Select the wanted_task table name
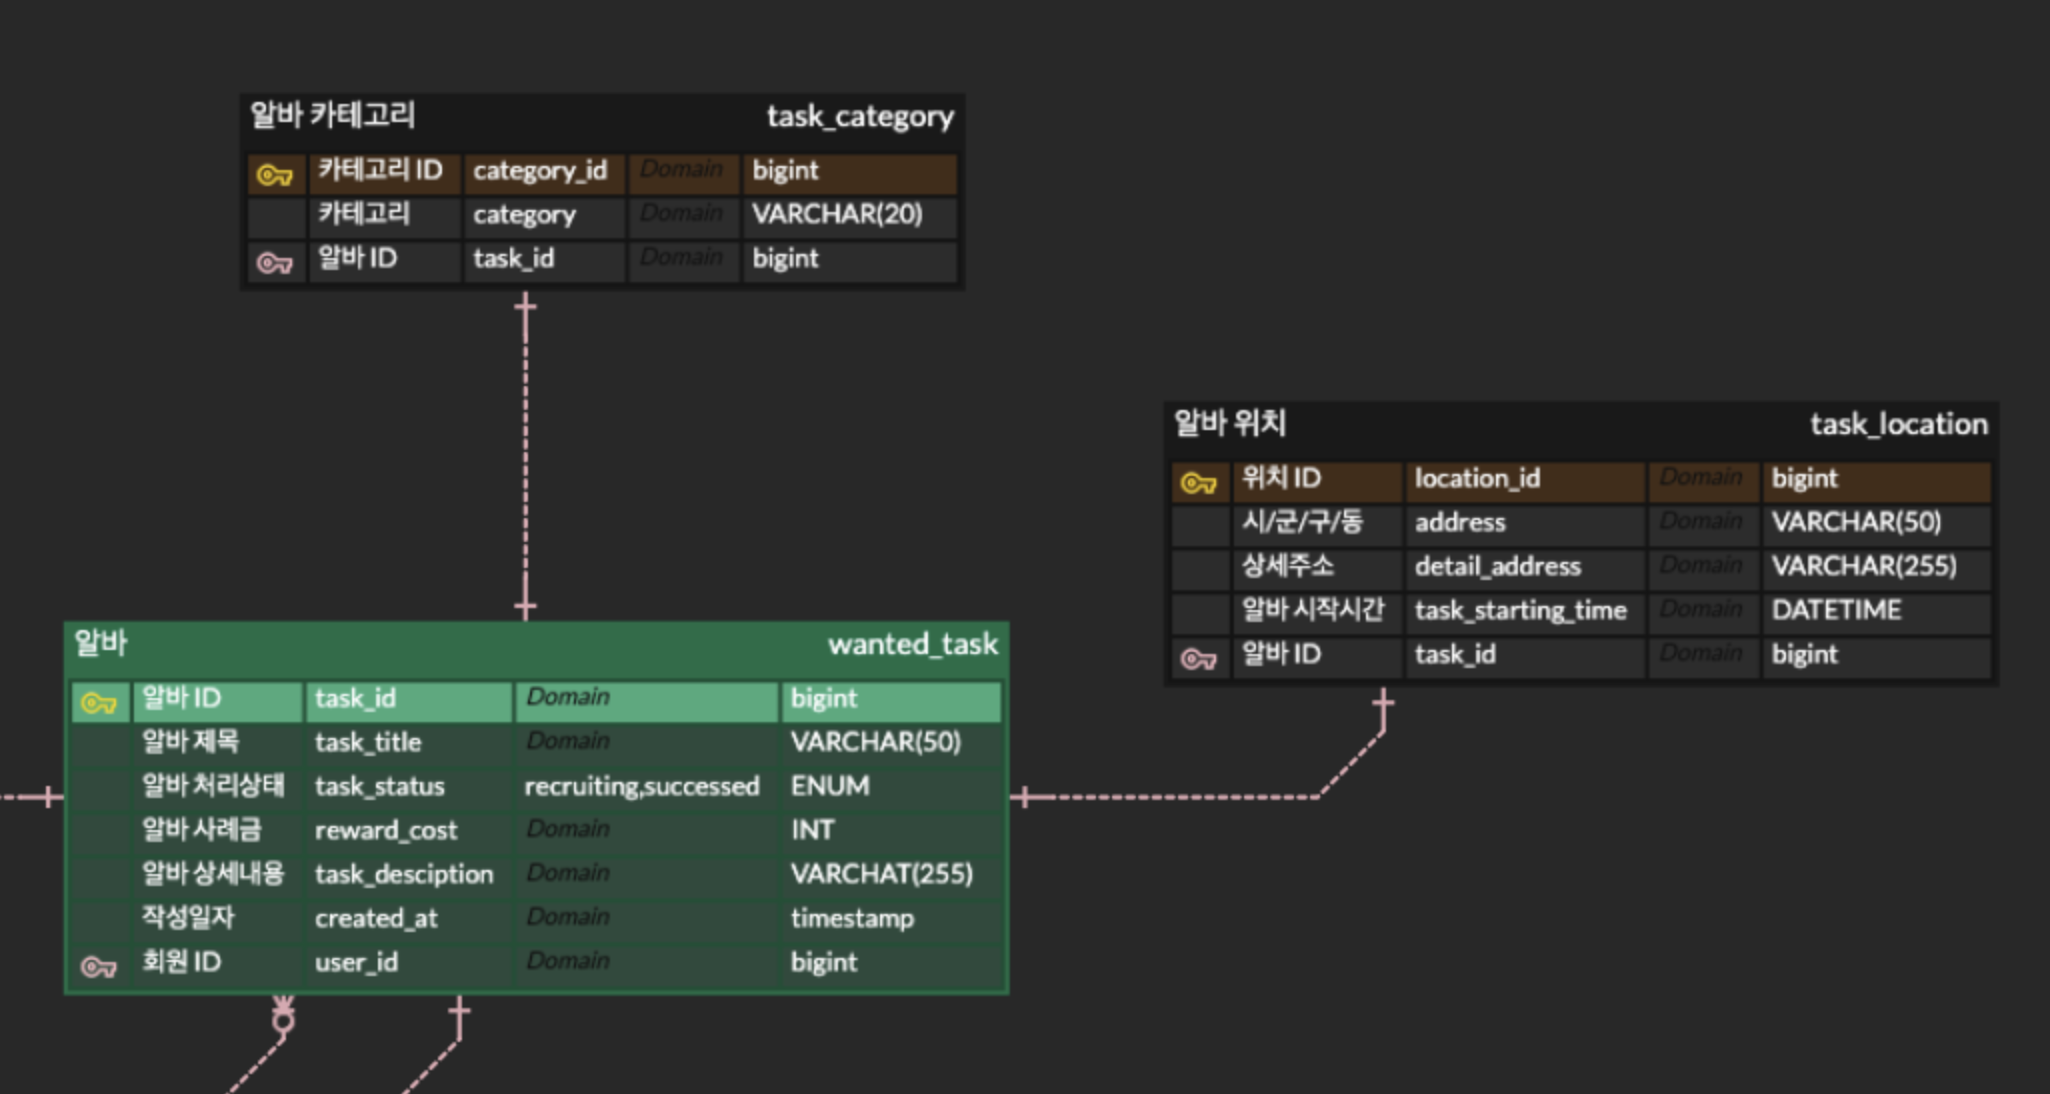 click(912, 645)
